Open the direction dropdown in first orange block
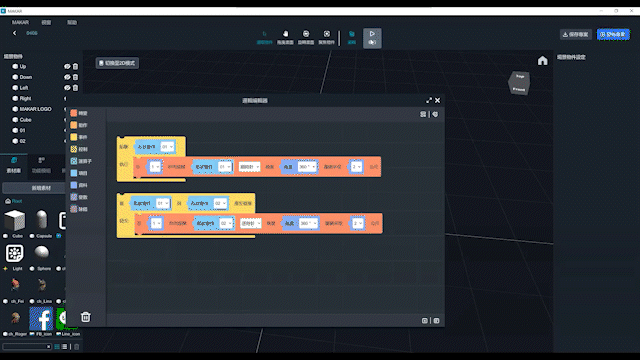Image resolution: width=640 pixels, height=360 pixels. coord(249,167)
